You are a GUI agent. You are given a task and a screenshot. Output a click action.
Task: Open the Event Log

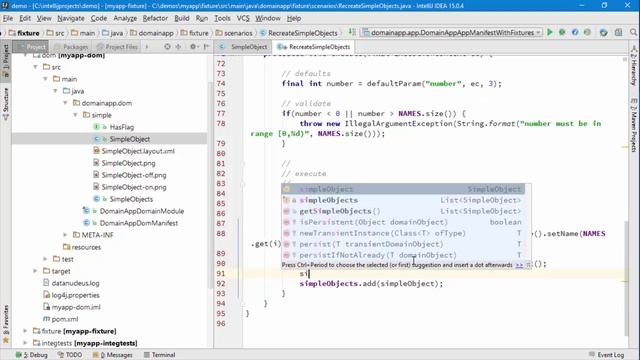click(x=607, y=355)
